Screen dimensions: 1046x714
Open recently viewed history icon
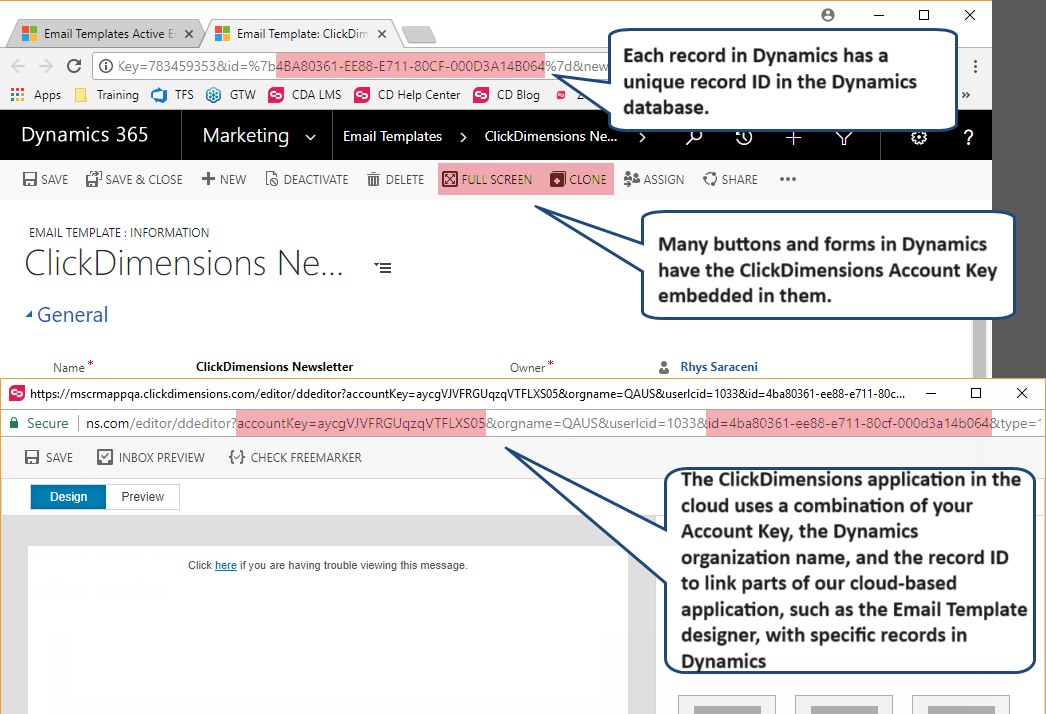point(743,137)
